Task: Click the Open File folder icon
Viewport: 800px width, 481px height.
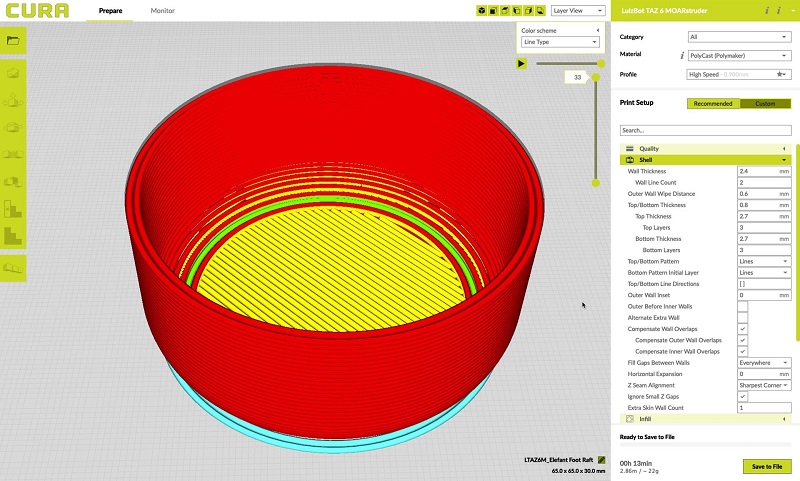Action: 13,41
